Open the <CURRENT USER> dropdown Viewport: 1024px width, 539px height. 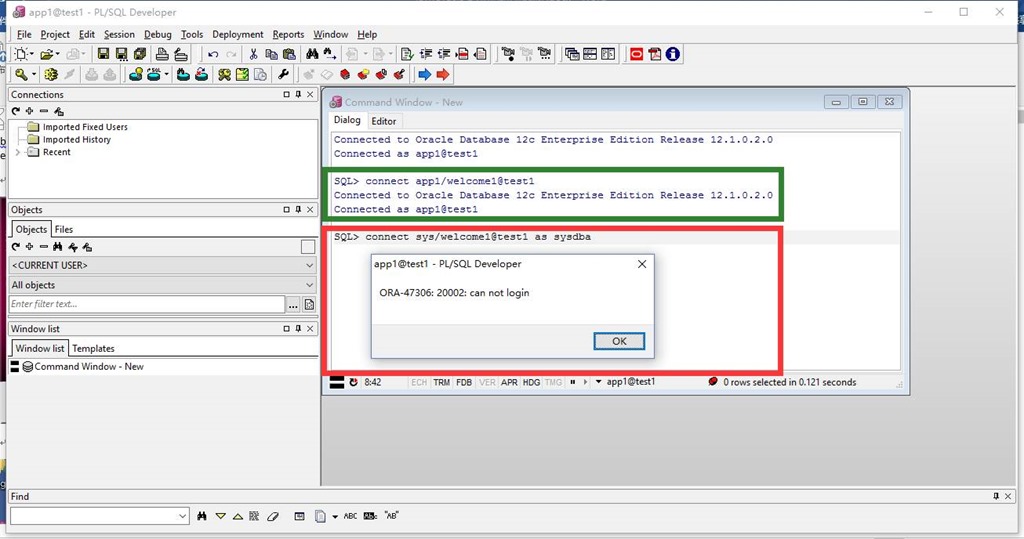[163, 265]
